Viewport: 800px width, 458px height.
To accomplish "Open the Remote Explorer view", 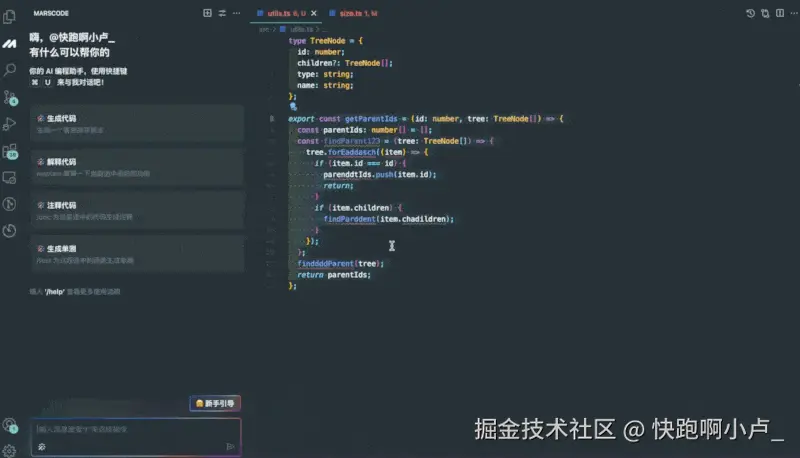I will point(9,177).
